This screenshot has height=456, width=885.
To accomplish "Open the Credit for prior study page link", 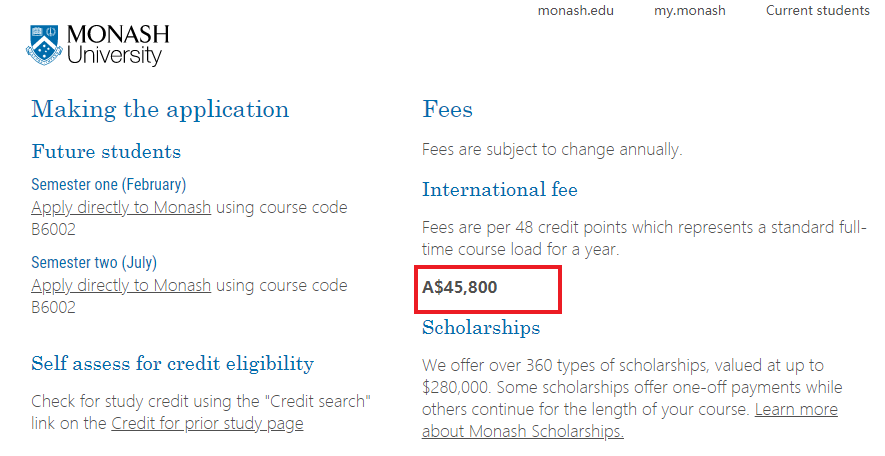I will [207, 424].
